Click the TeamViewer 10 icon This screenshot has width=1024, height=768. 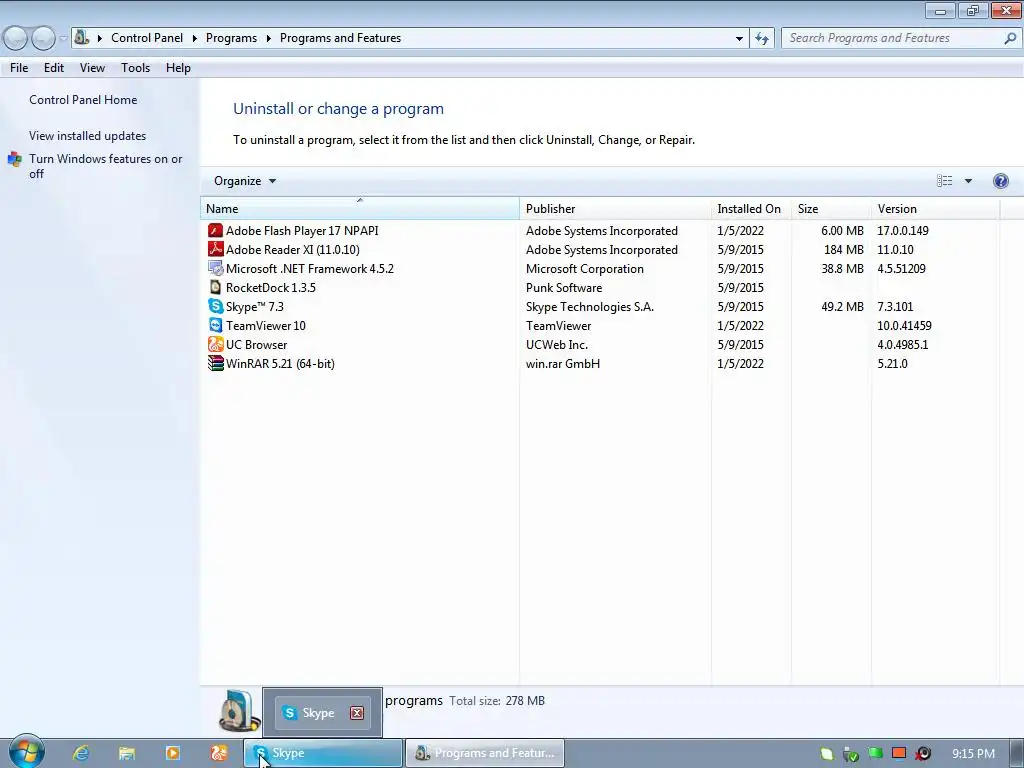pyautogui.click(x=215, y=325)
